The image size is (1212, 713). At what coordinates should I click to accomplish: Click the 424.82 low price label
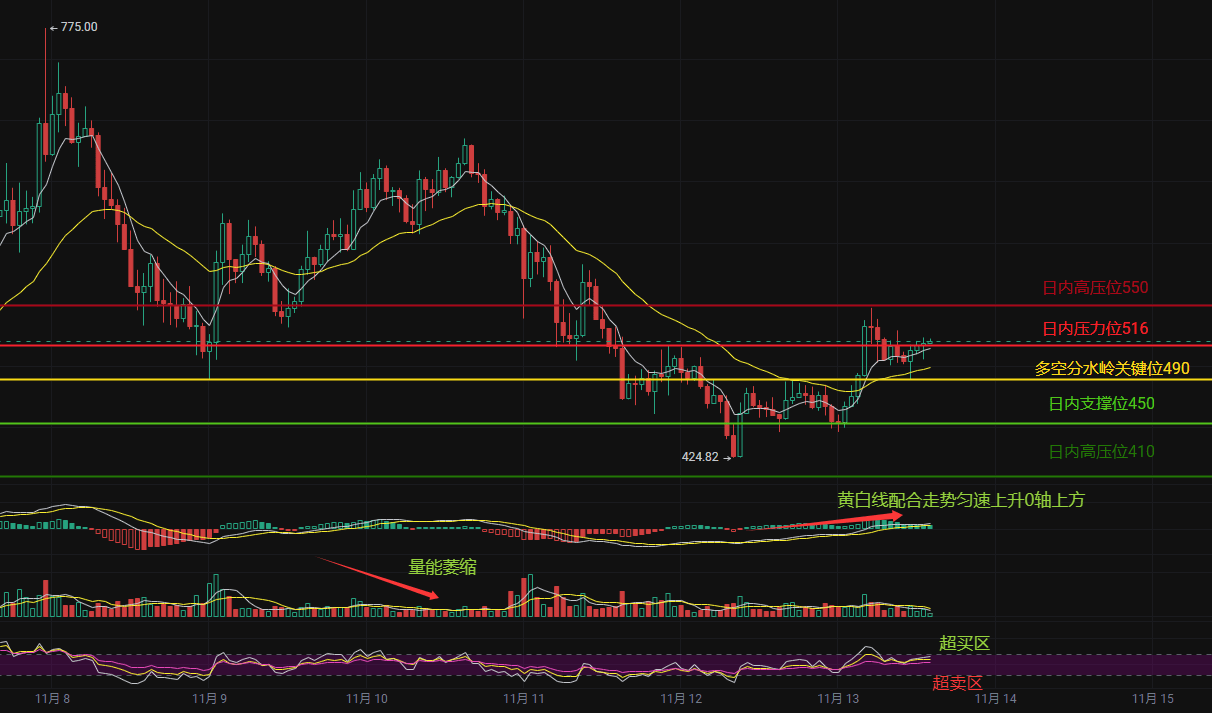click(700, 457)
